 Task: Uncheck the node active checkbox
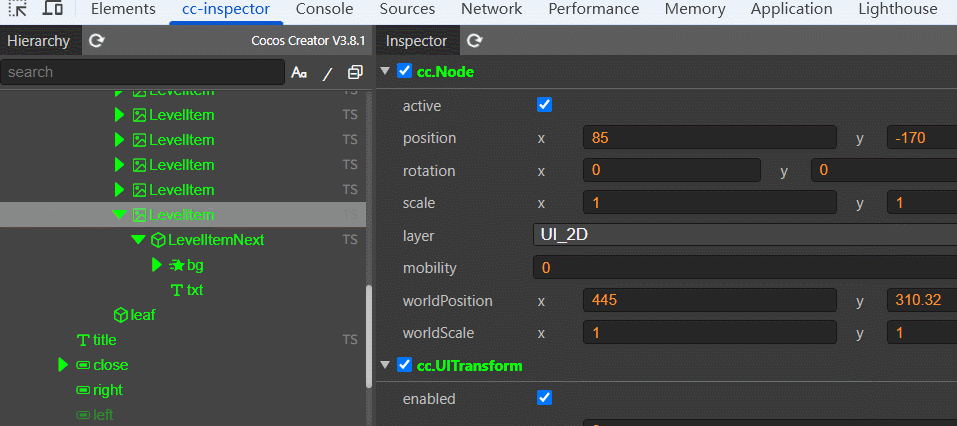[x=545, y=105]
